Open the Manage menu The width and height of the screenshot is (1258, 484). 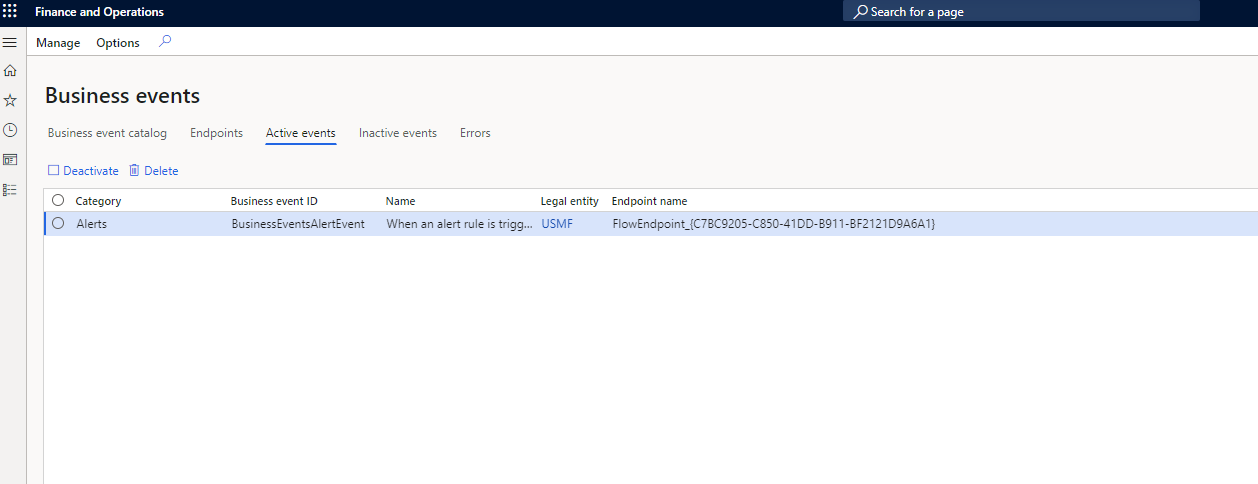click(x=58, y=43)
